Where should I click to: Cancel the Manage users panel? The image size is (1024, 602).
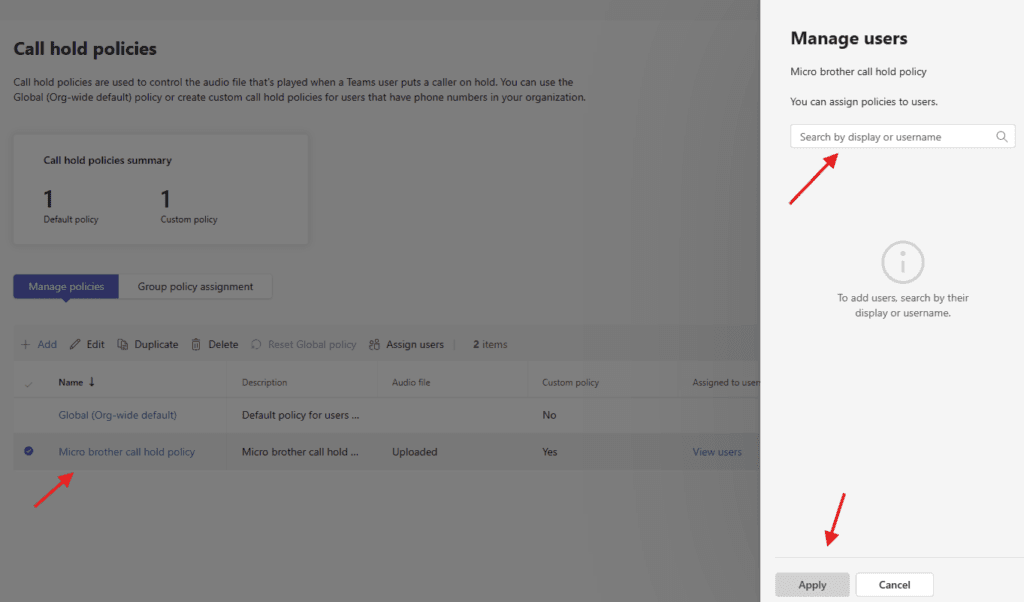coord(894,585)
